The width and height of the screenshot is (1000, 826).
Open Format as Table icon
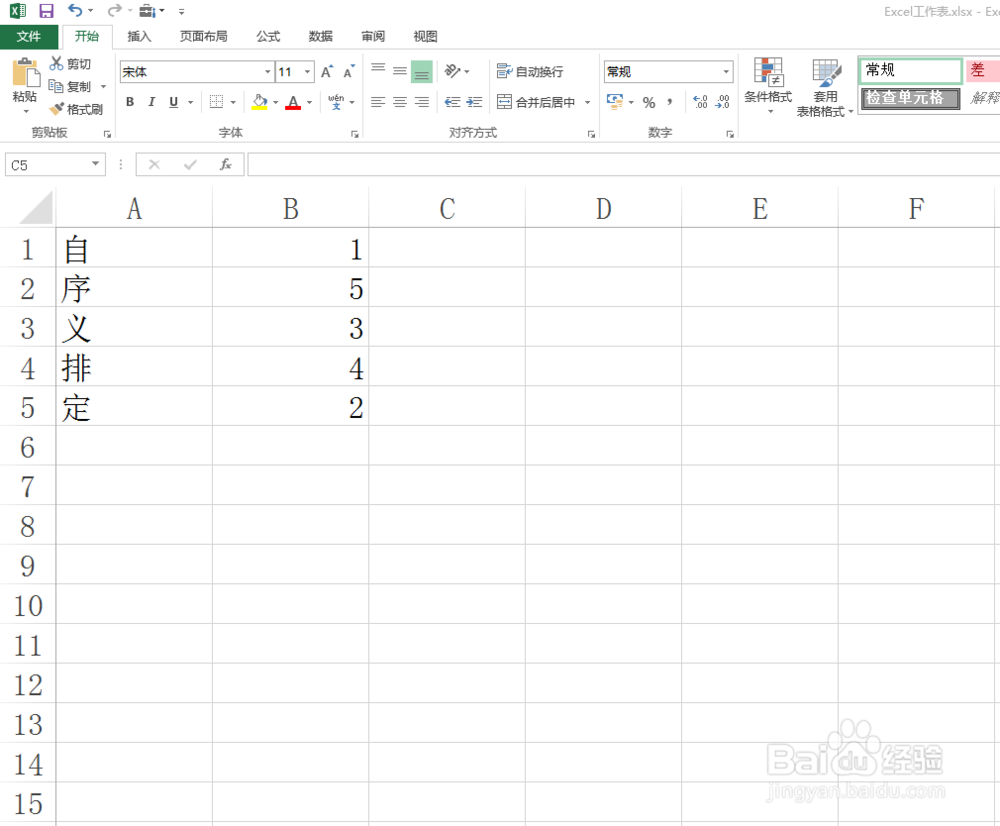(x=826, y=73)
